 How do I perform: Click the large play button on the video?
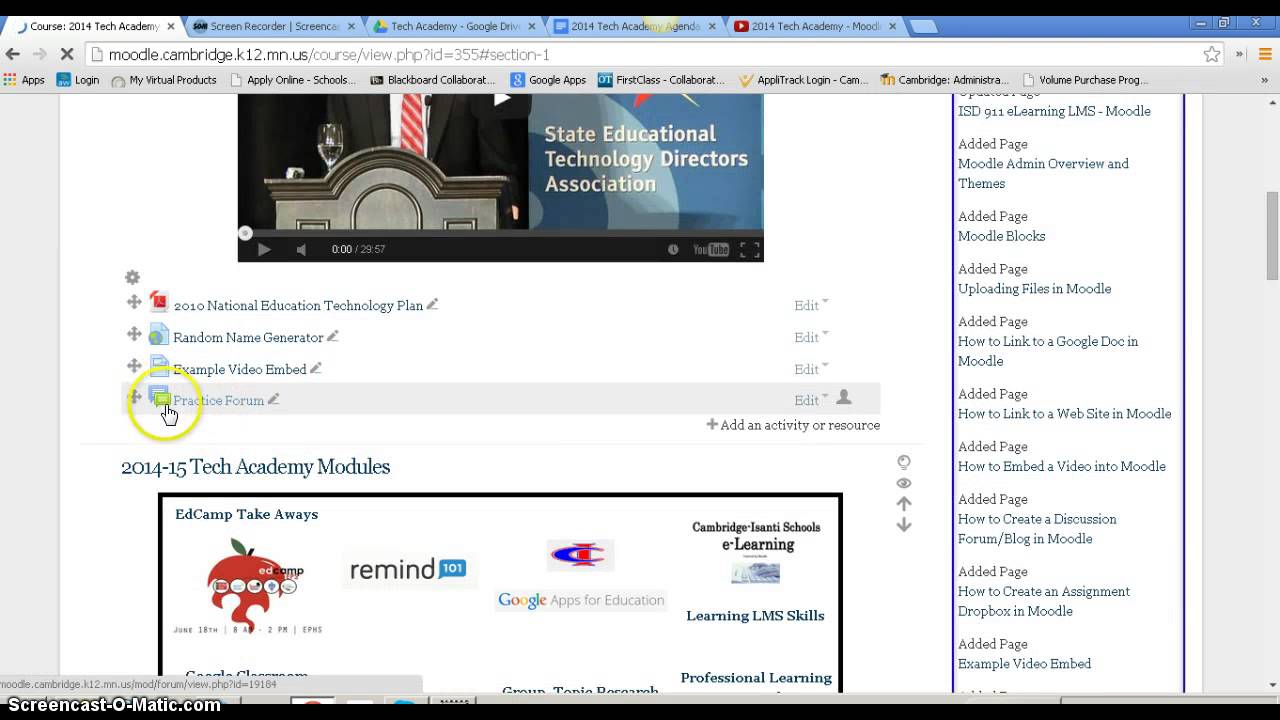(x=501, y=98)
